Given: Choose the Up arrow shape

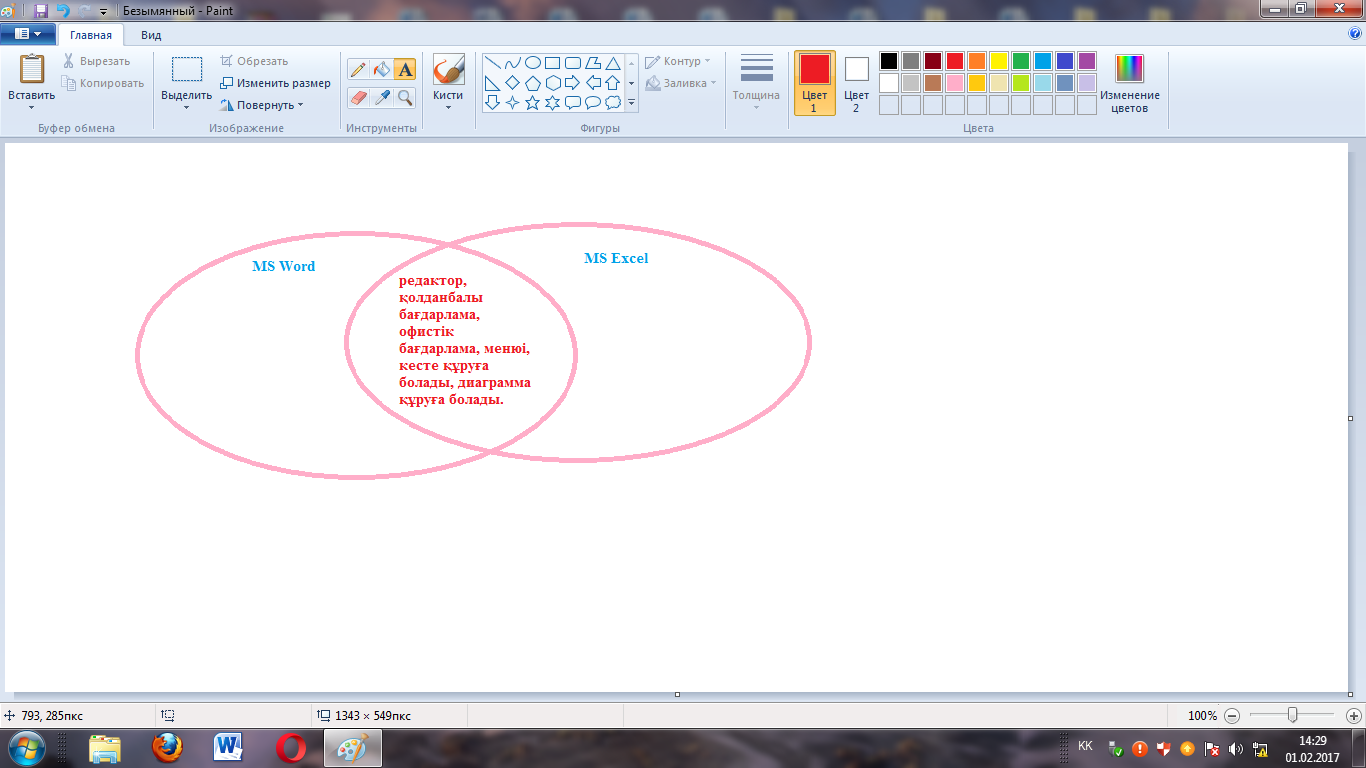Looking at the screenshot, I should (613, 82).
